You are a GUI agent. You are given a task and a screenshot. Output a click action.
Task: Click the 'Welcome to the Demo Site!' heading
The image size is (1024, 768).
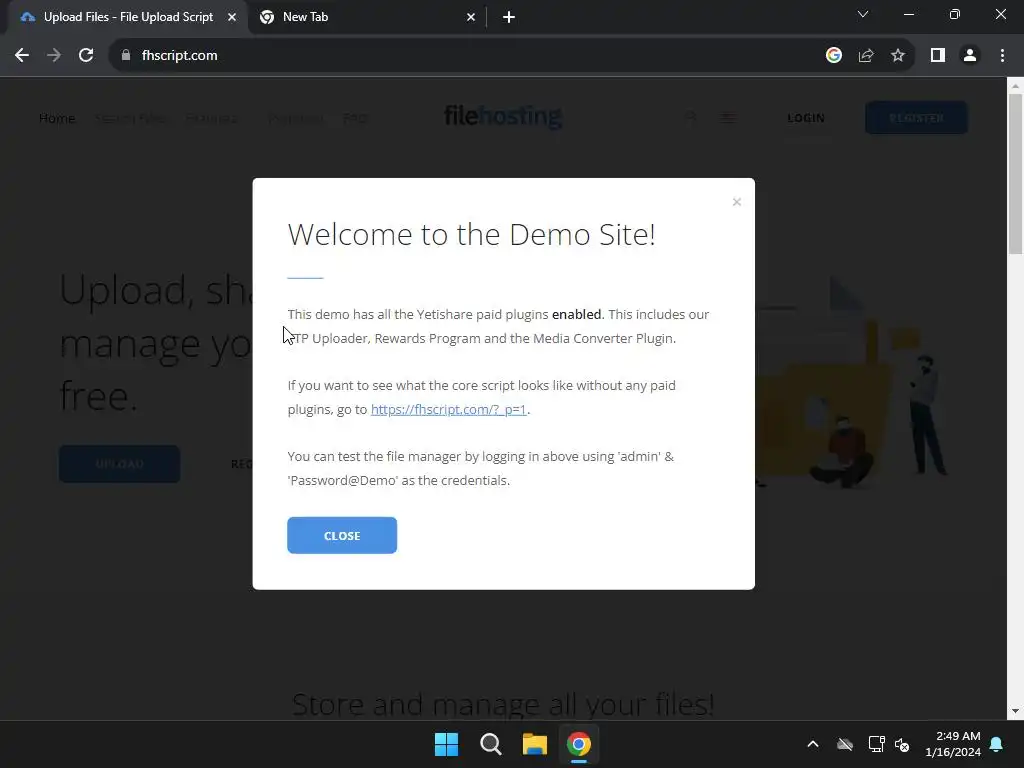472,234
